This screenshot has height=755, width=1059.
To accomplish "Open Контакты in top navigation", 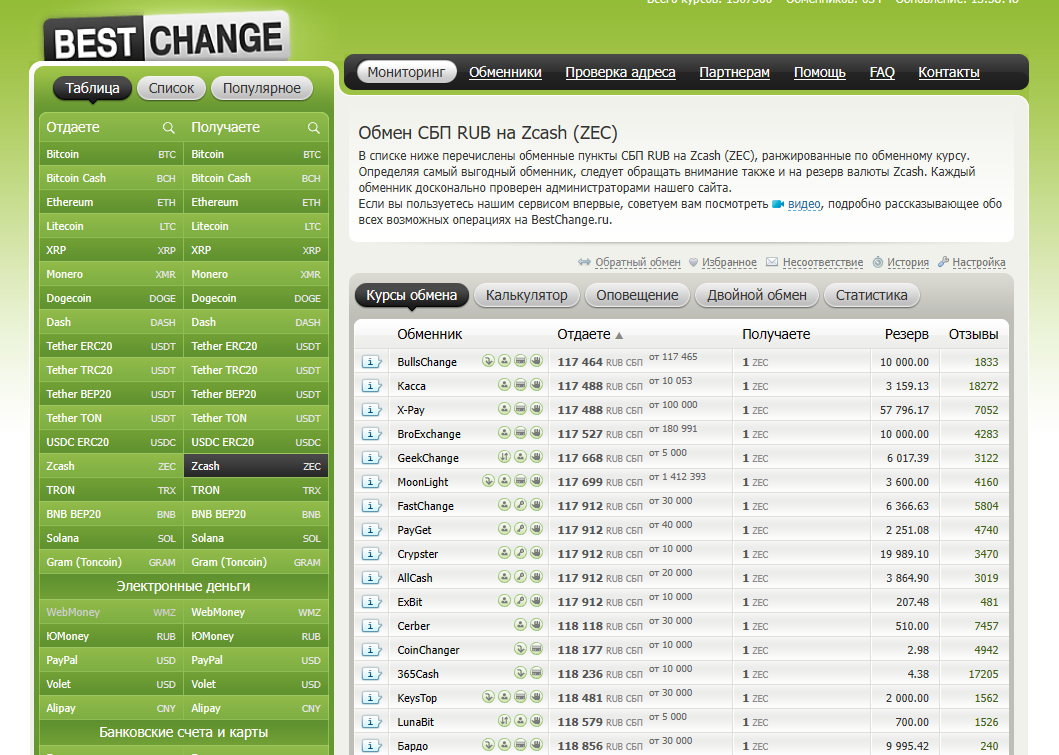I will point(949,72).
